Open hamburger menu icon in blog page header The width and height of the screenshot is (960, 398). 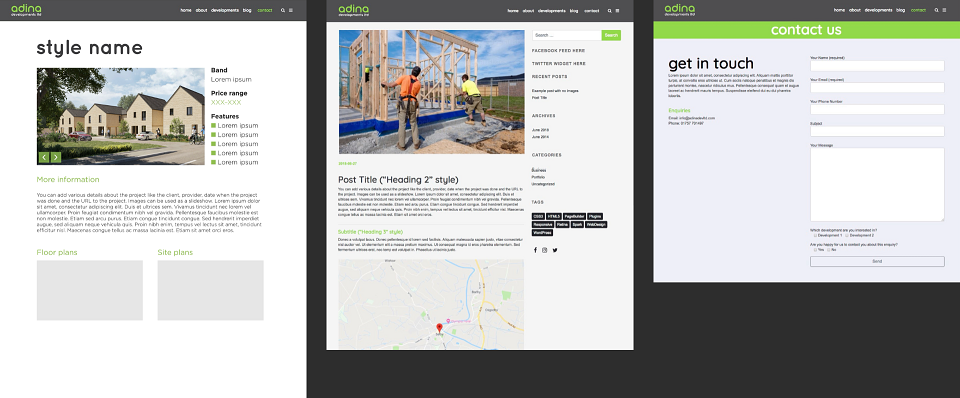coord(617,10)
